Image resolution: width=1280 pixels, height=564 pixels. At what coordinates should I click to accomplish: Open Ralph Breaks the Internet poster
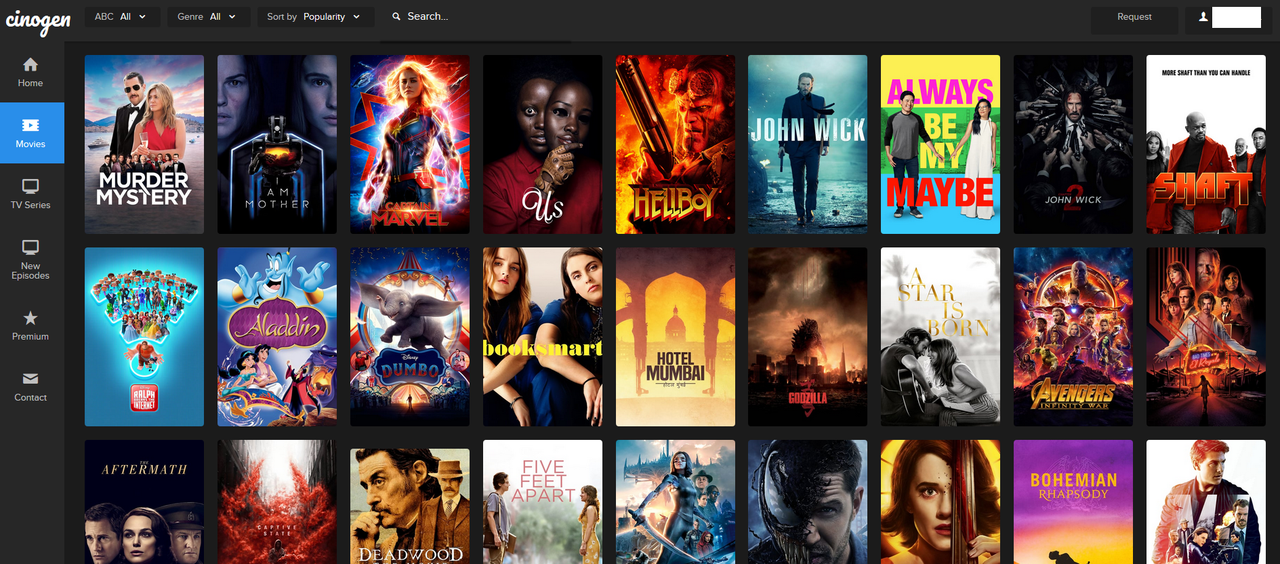pyautogui.click(x=144, y=337)
